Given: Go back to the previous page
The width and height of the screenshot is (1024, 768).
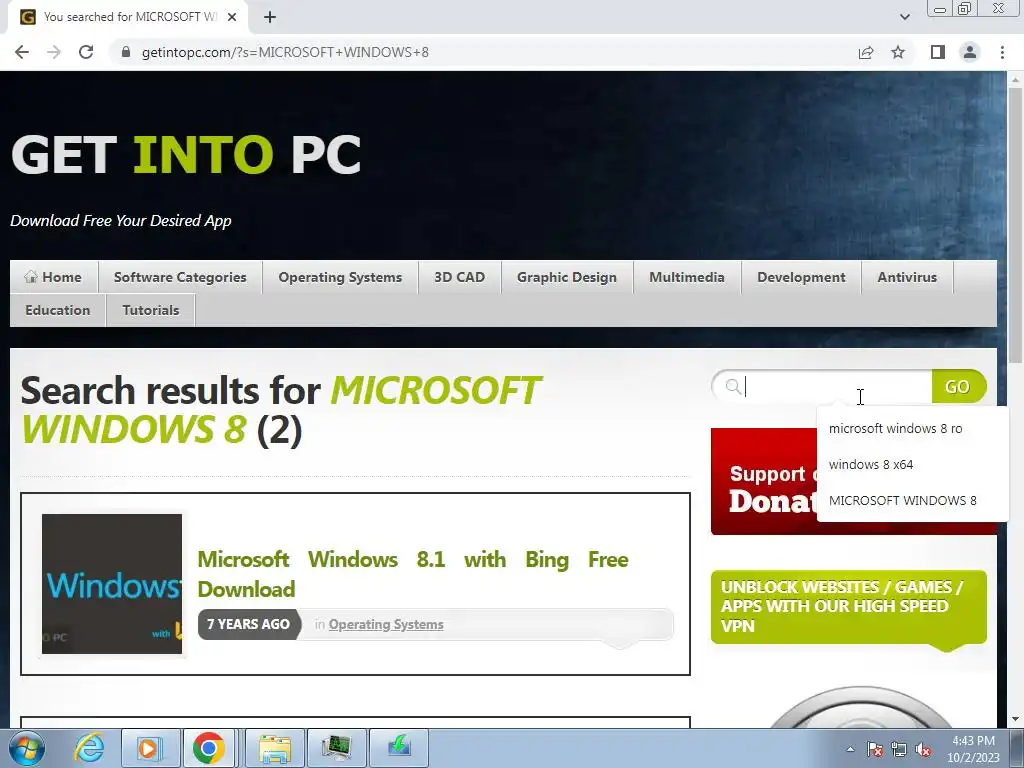Looking at the screenshot, I should [x=22, y=52].
